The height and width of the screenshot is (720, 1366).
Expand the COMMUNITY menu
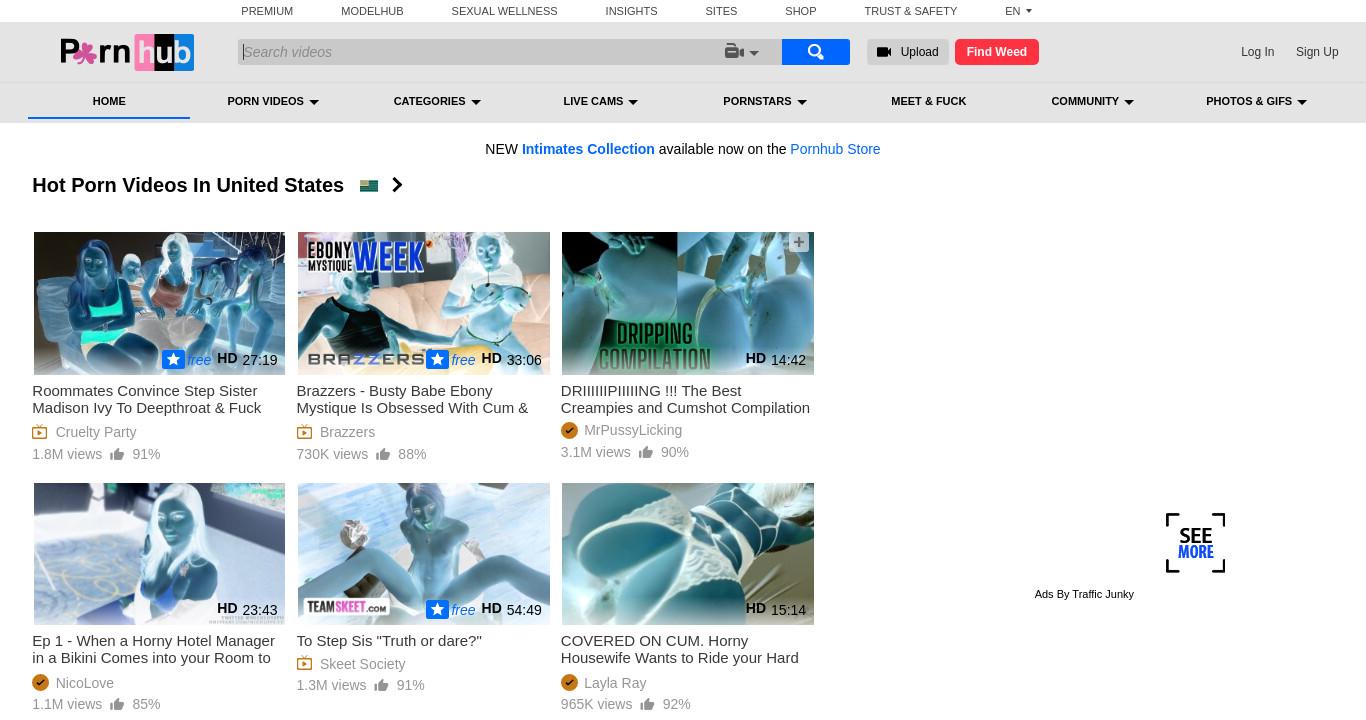pyautogui.click(x=1092, y=101)
